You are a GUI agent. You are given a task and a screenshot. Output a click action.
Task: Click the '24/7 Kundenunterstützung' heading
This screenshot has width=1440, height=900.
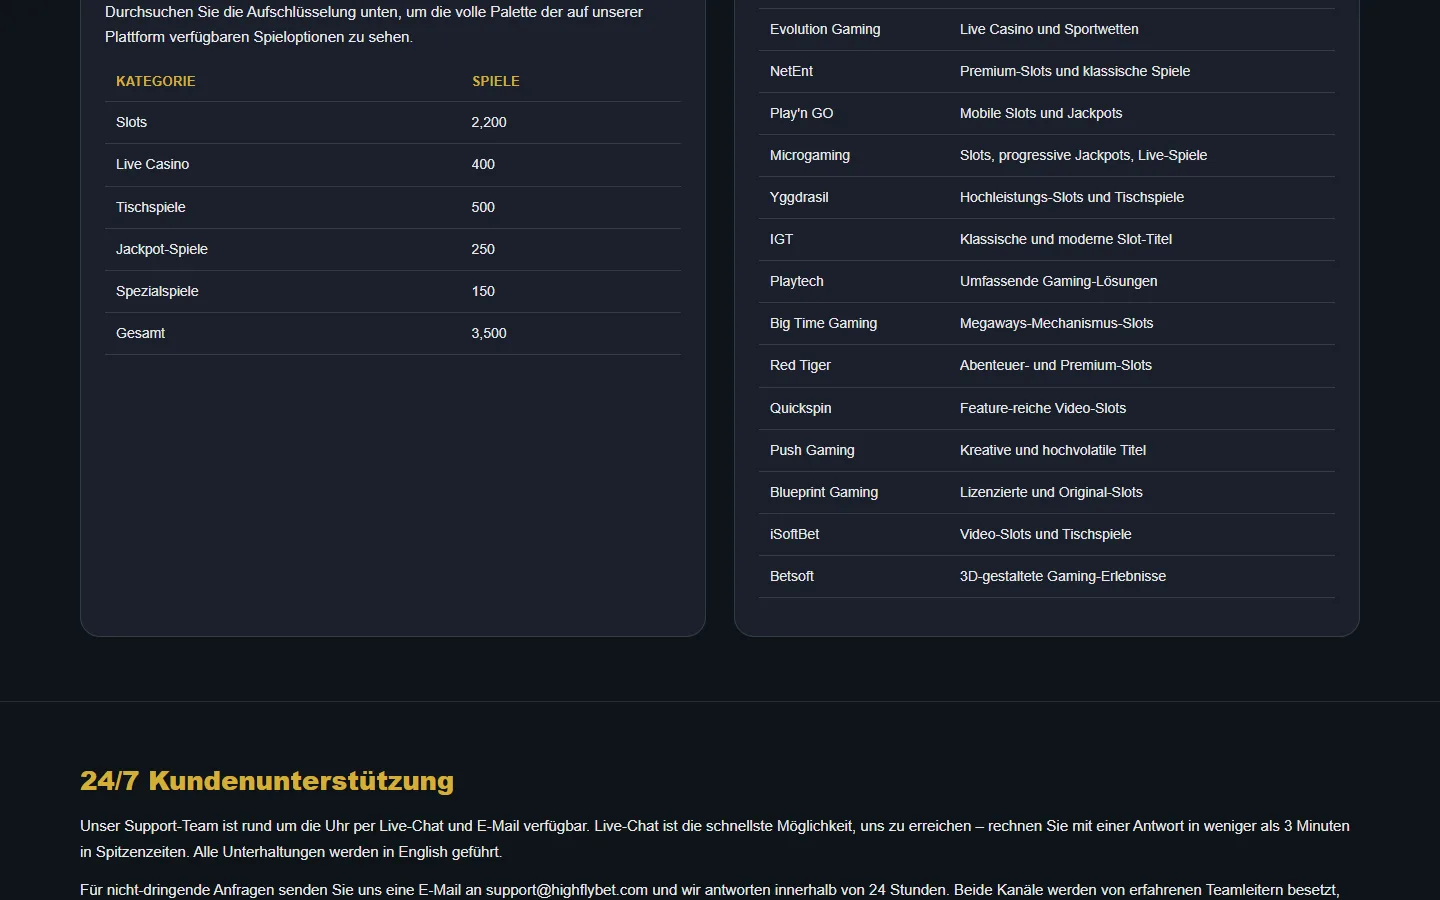267,781
